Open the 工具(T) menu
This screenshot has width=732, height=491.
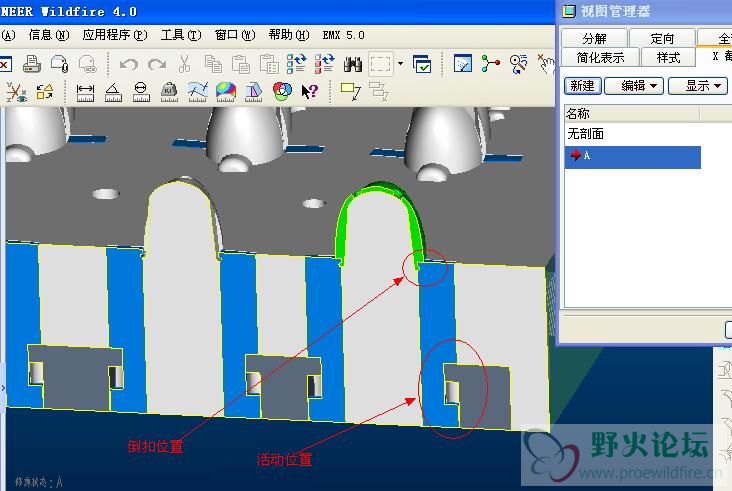[x=181, y=35]
